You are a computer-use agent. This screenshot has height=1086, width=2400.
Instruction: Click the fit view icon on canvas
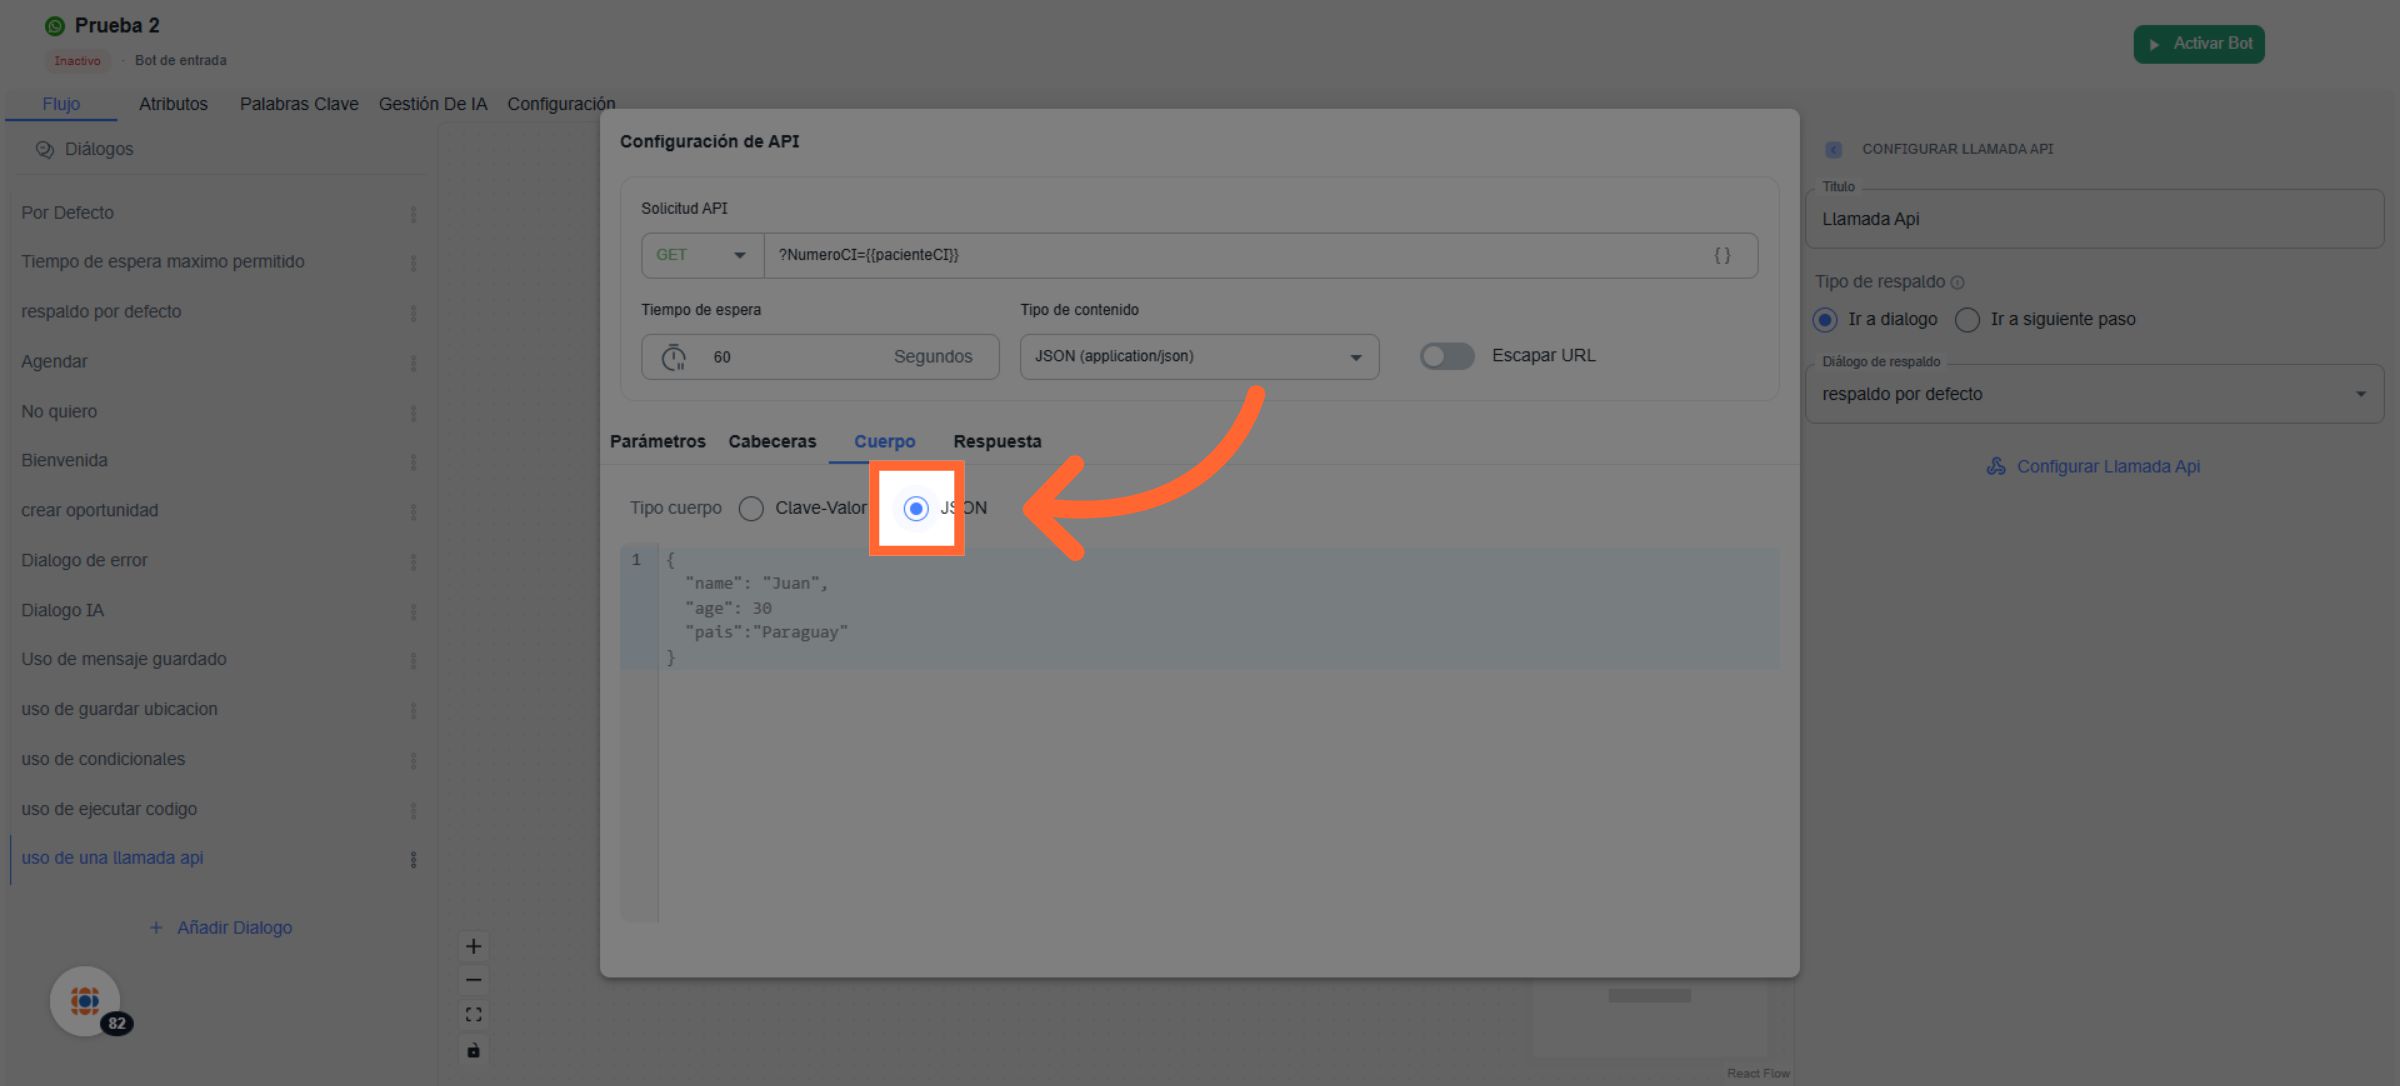pyautogui.click(x=473, y=1015)
